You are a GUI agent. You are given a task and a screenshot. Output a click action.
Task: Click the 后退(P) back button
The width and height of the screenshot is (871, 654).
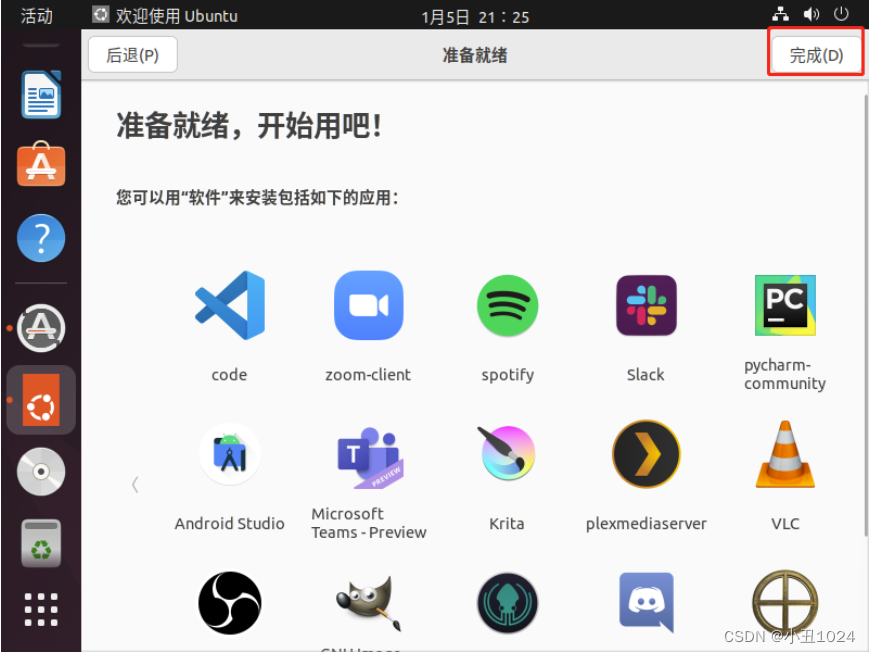(x=133, y=55)
